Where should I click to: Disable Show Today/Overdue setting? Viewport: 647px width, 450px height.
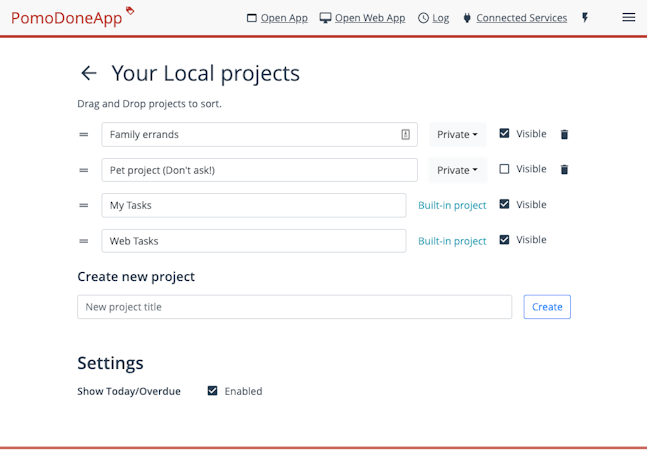(212, 391)
